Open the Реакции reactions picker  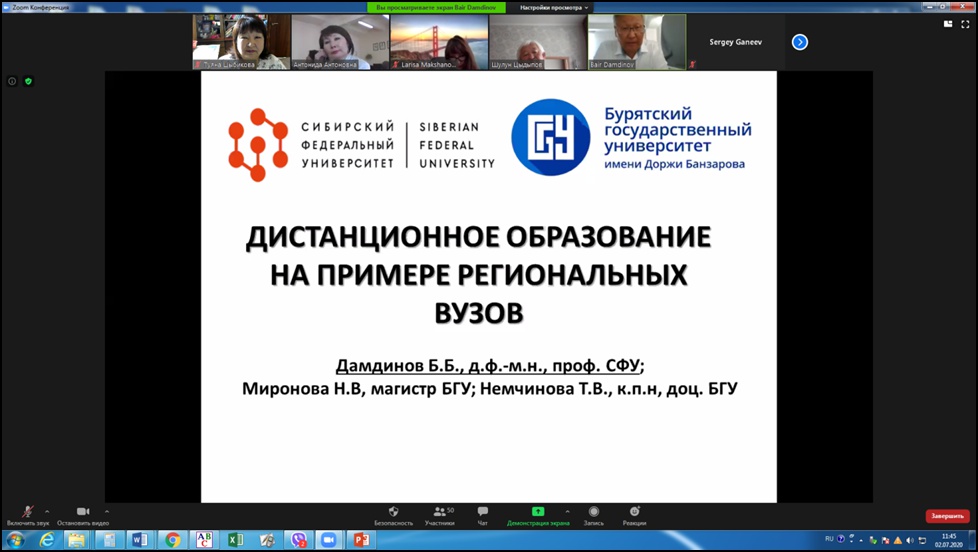point(634,514)
